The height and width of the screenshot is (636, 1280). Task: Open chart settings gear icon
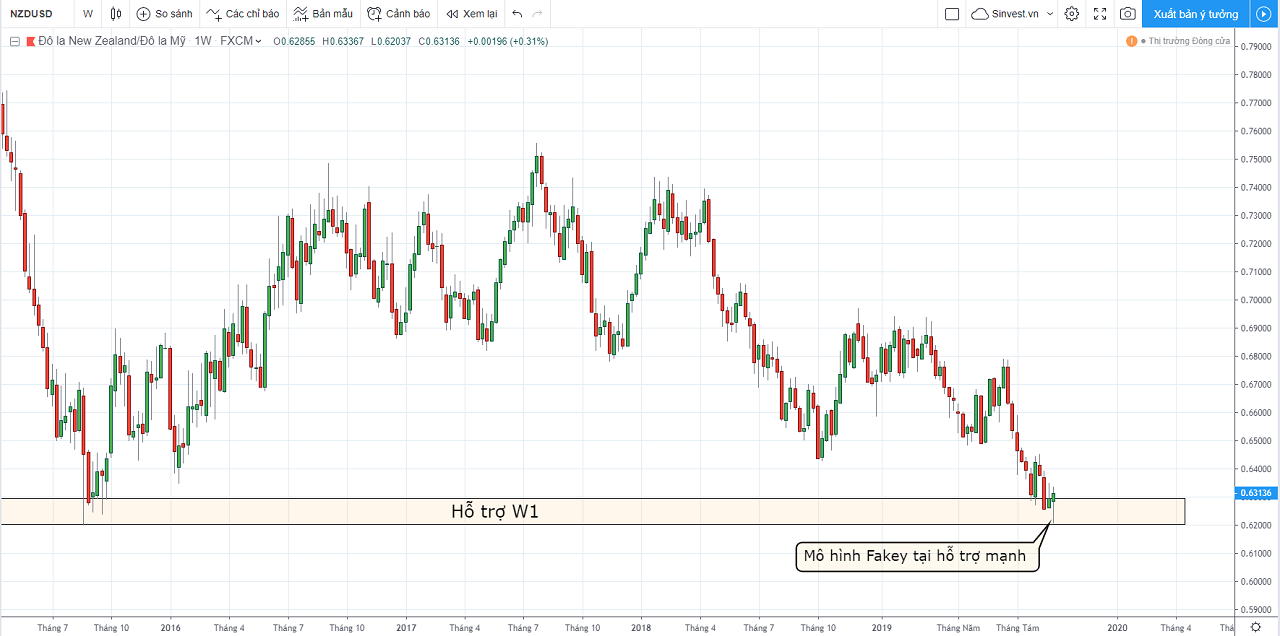pos(1072,14)
